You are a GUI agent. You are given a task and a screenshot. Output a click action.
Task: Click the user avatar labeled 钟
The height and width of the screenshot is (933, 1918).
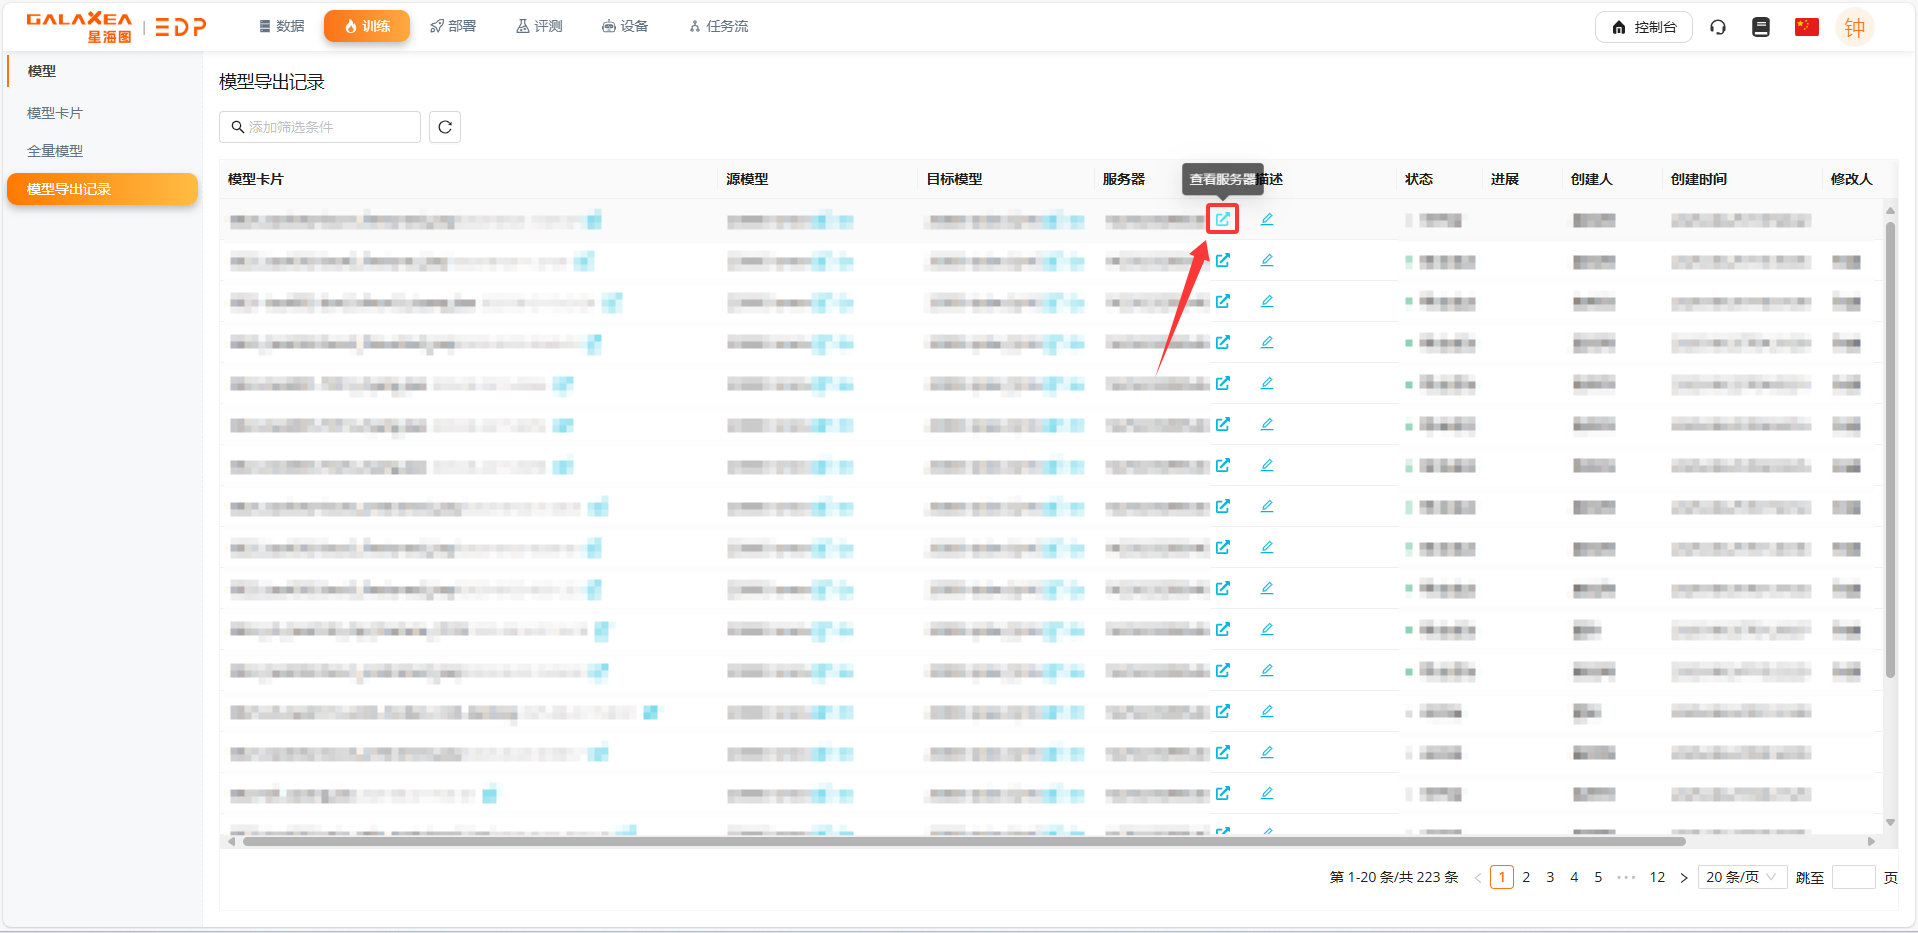1854,28
